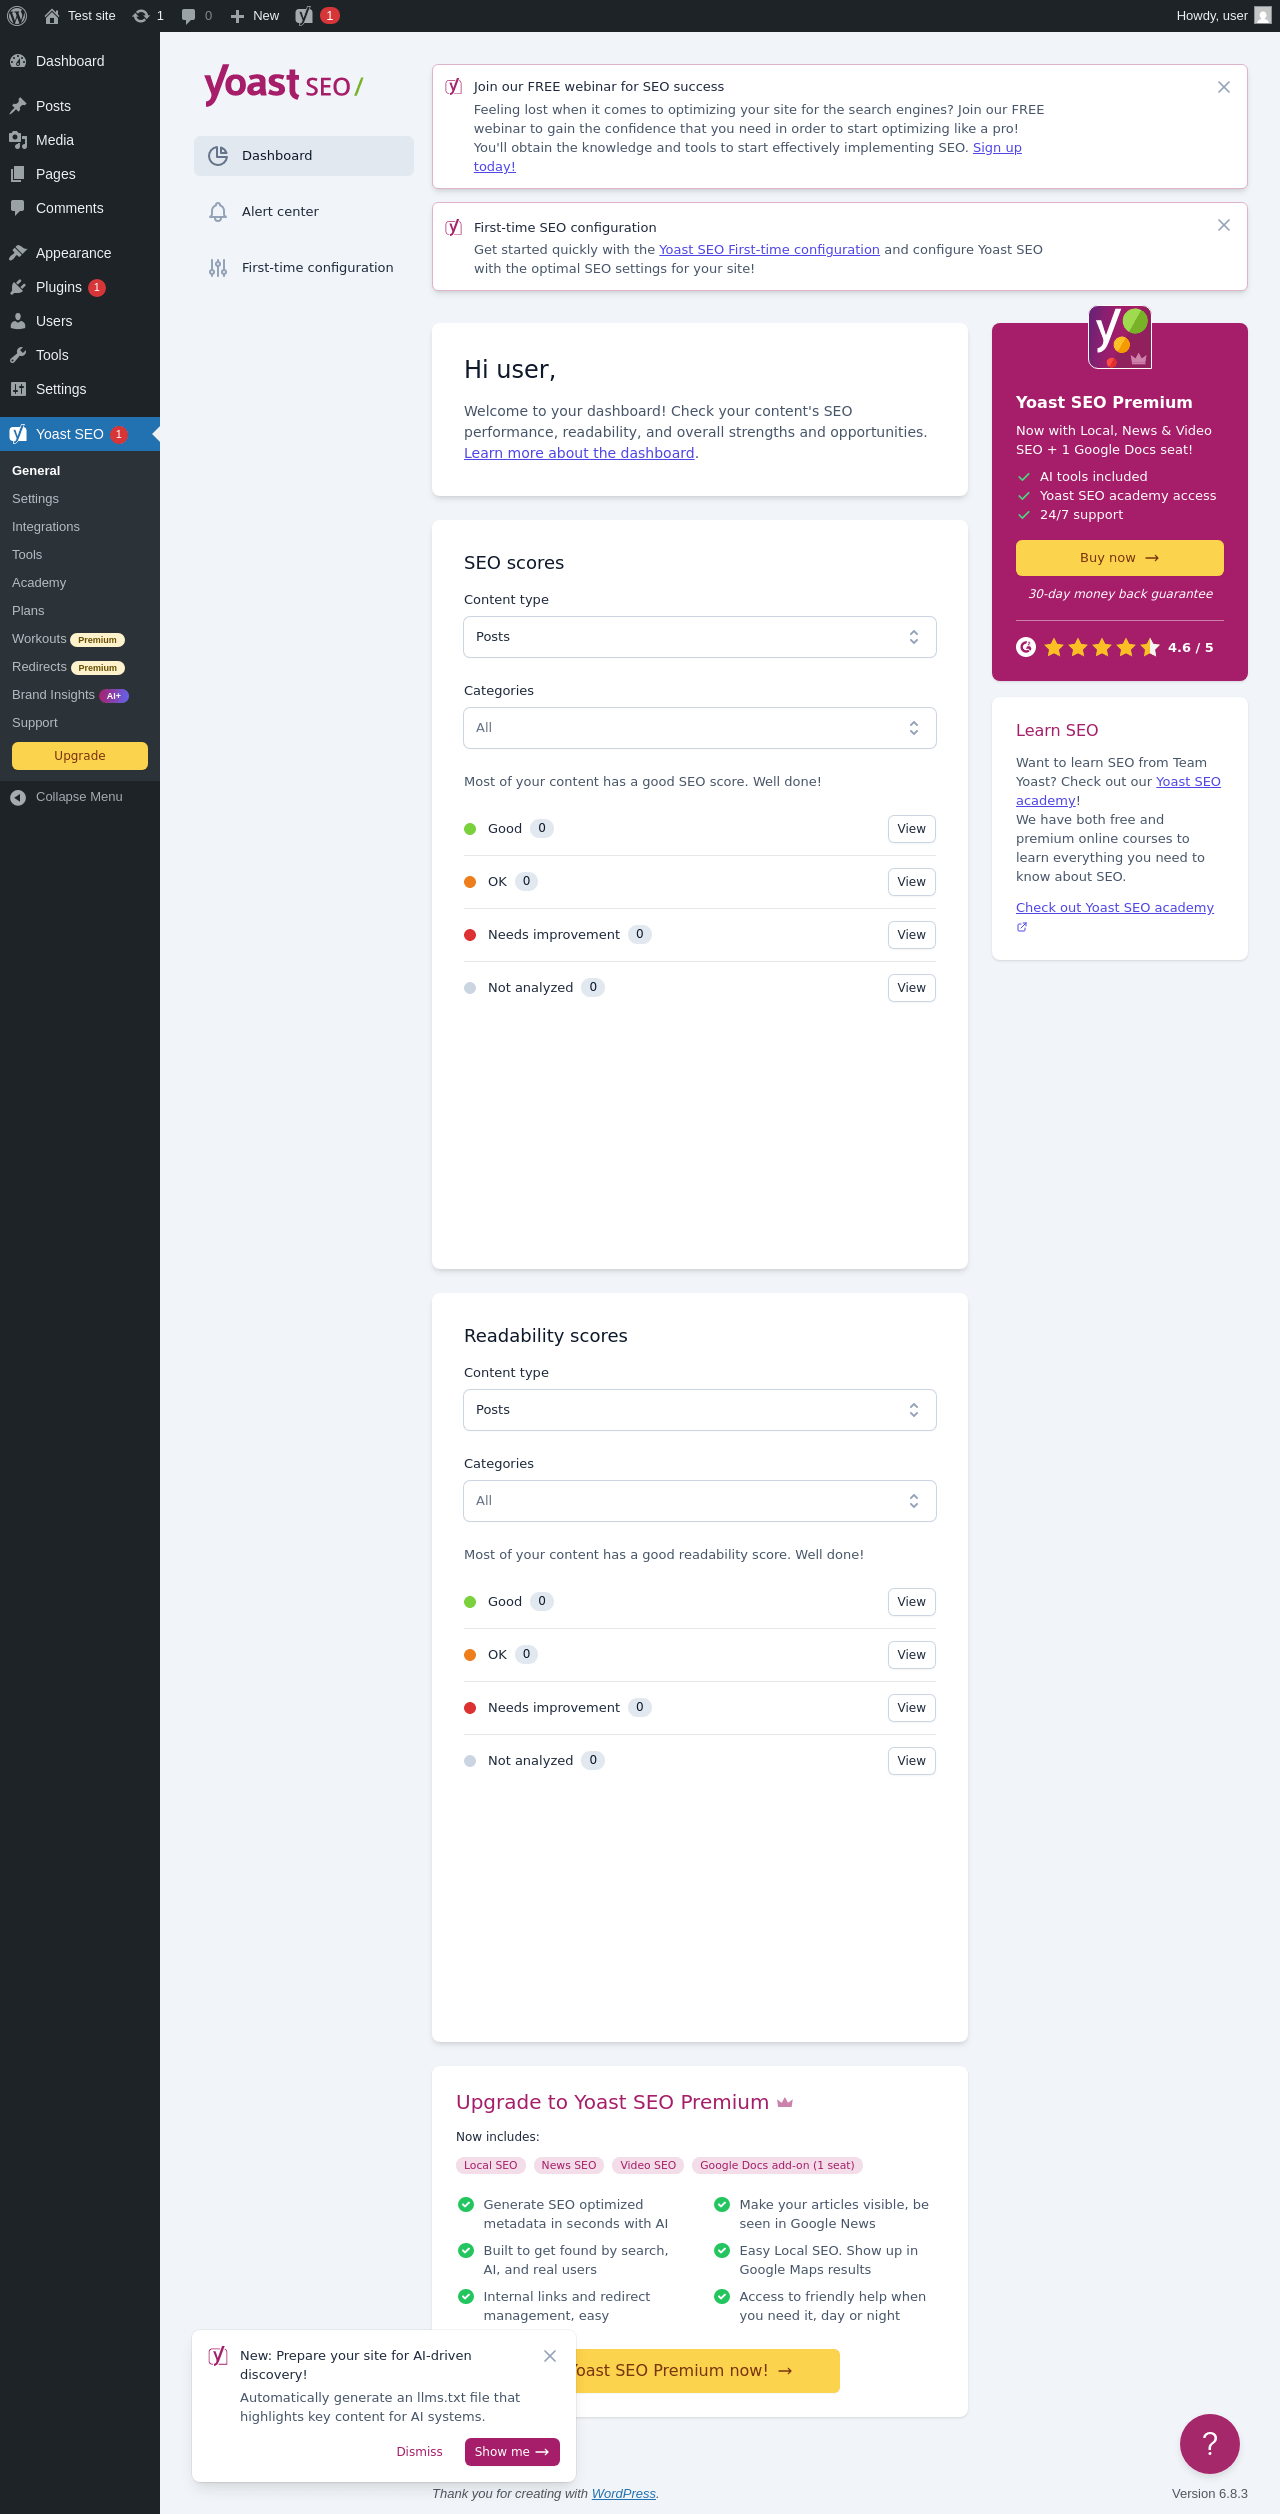Open SEO scores Categories dropdown

(x=700, y=728)
